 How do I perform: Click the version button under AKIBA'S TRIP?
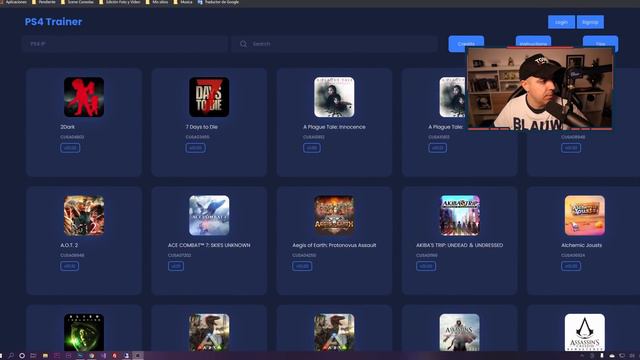pyautogui.click(x=426, y=266)
